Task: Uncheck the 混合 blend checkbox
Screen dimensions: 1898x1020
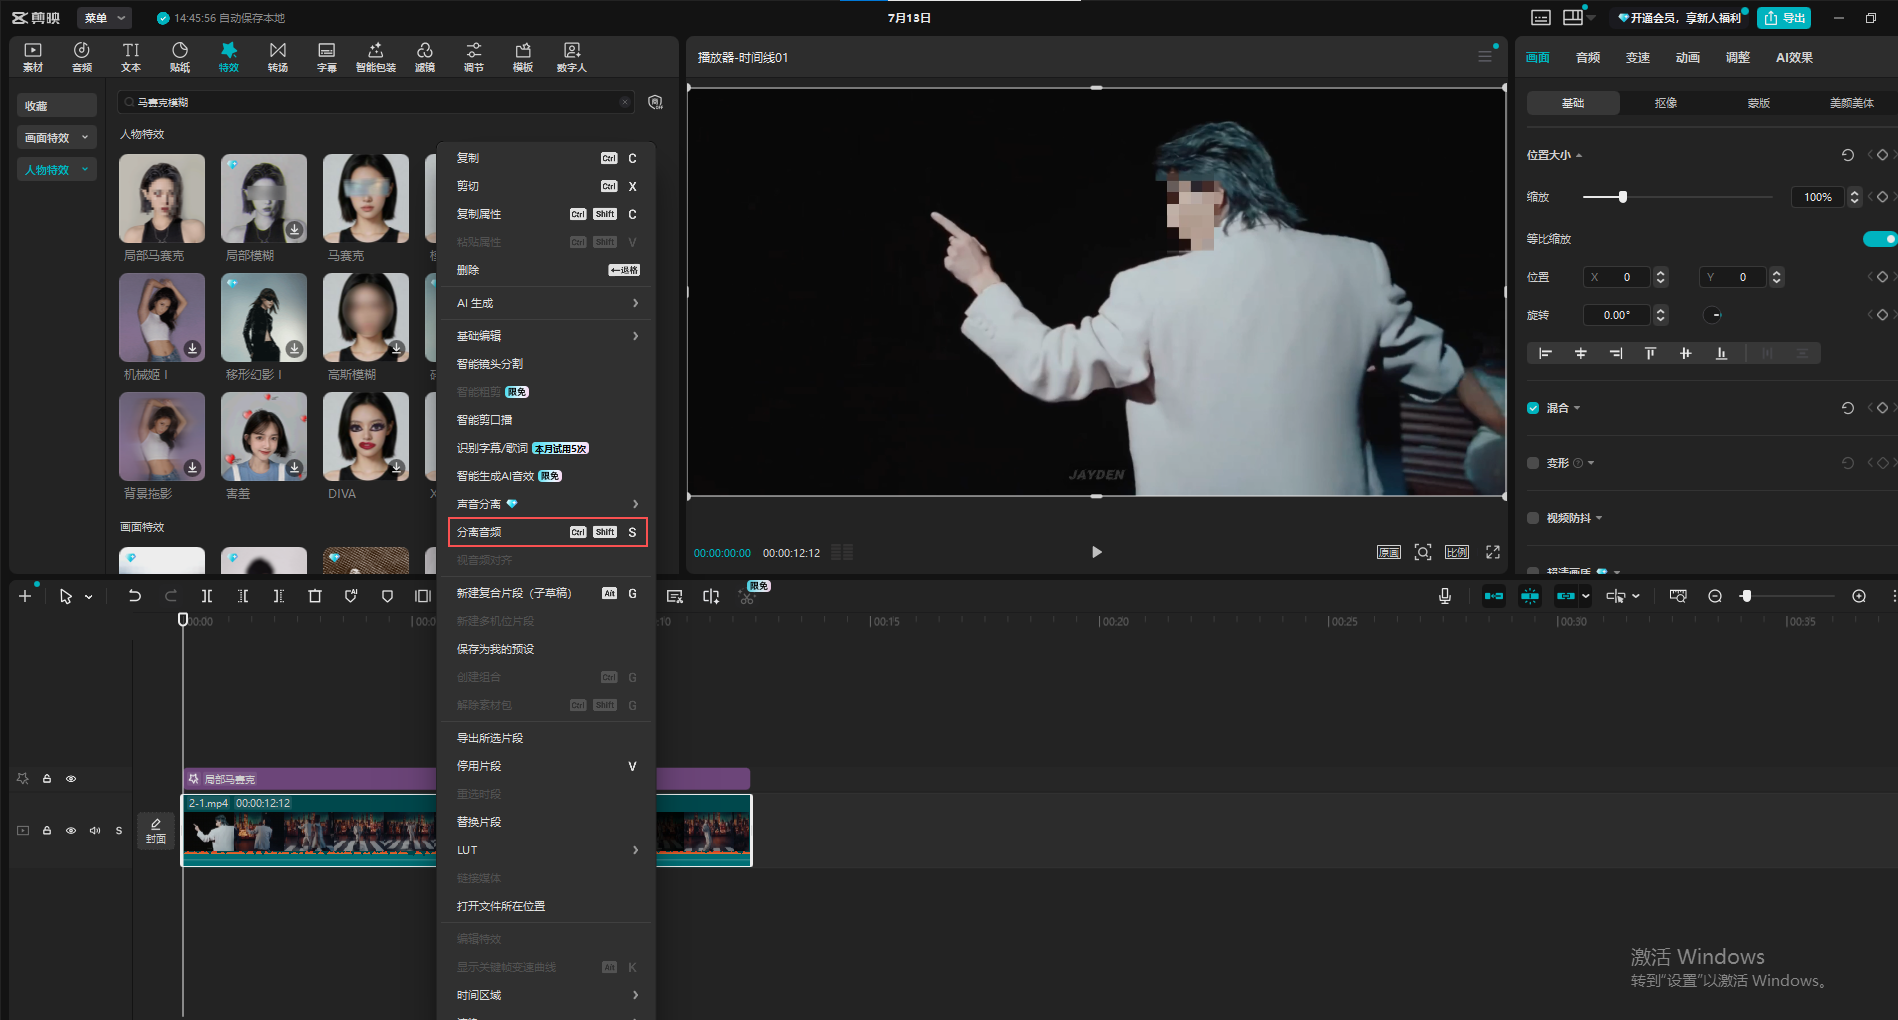Action: (x=1533, y=408)
